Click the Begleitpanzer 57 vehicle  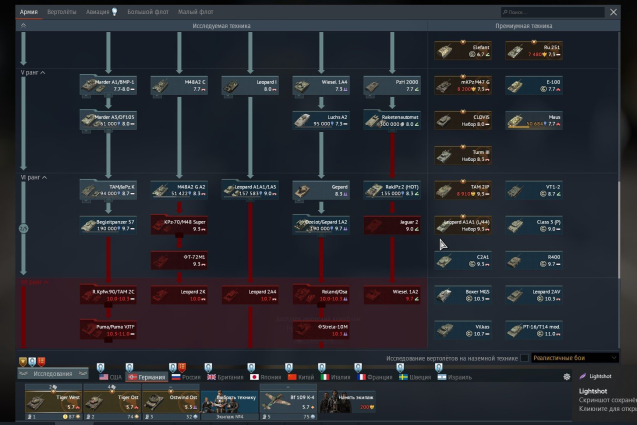(x=108, y=224)
